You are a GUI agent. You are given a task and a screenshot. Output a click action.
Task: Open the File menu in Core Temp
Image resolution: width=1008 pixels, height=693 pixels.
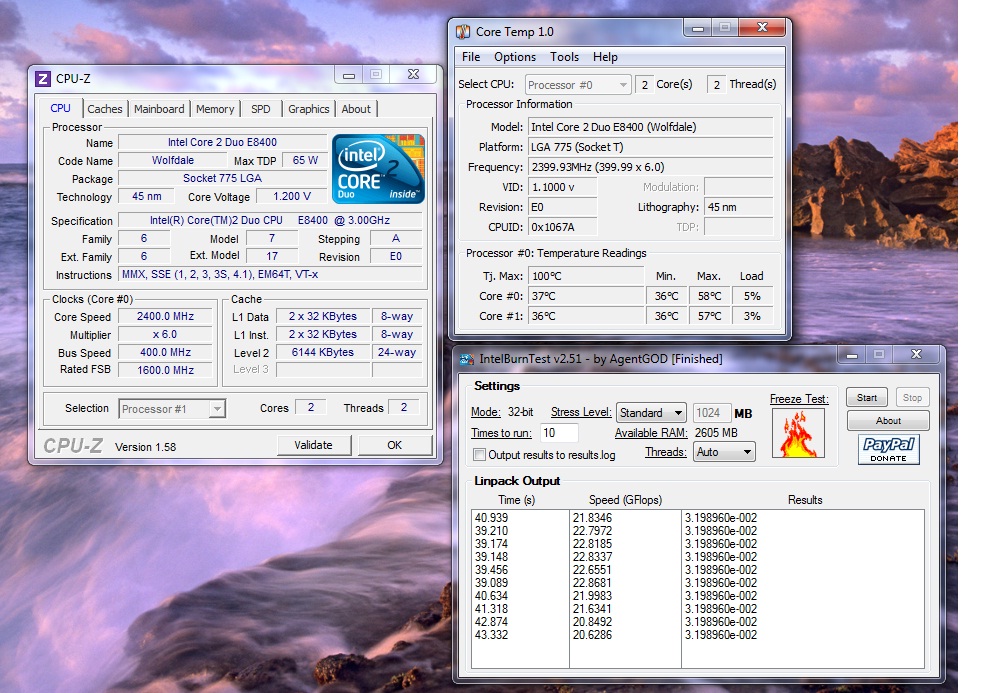point(471,57)
